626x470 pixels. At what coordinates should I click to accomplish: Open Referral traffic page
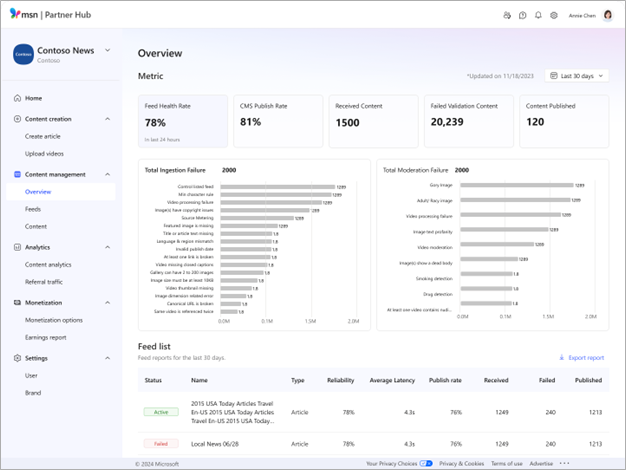[45, 283]
